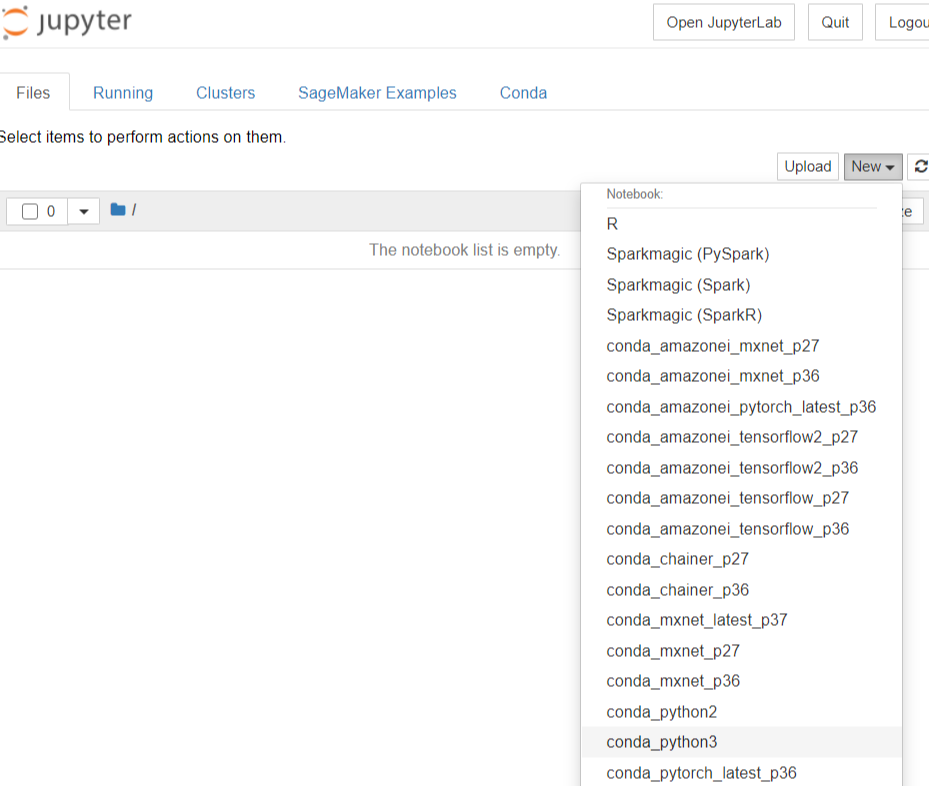929x786 pixels.
Task: Select Sparkmagic (PySpark) kernel
Action: (x=741, y=254)
